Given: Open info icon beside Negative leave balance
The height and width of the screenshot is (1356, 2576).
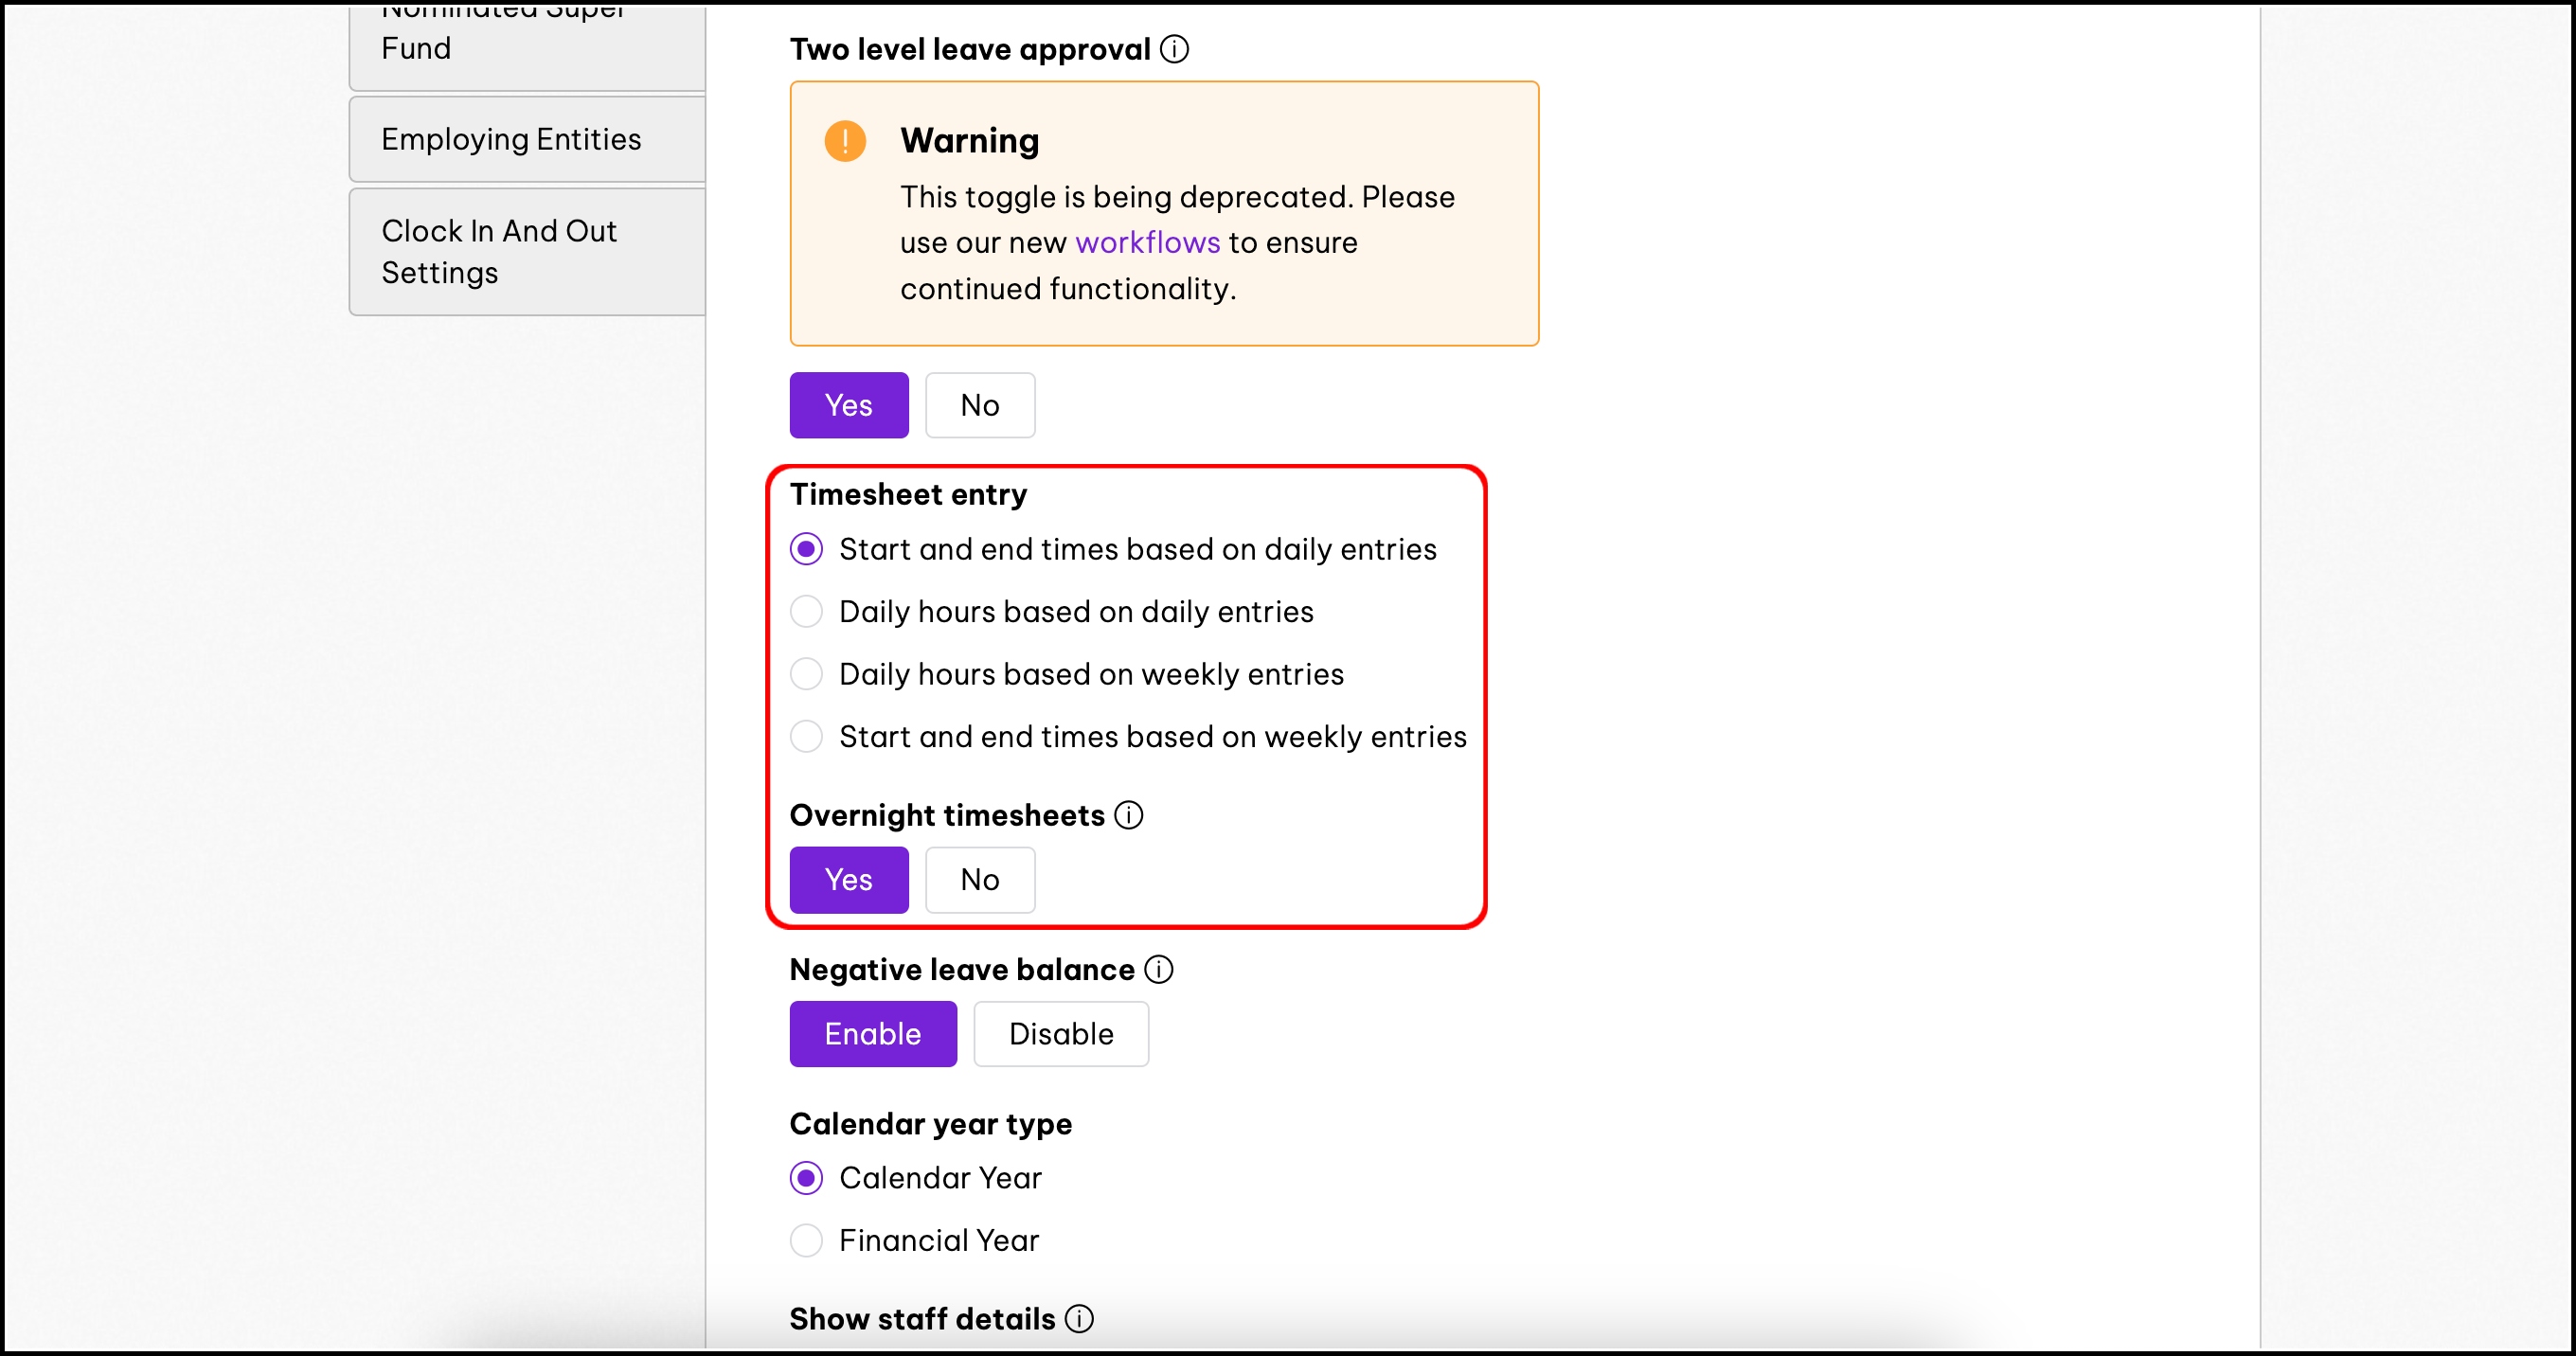Looking at the screenshot, I should click(1159, 969).
